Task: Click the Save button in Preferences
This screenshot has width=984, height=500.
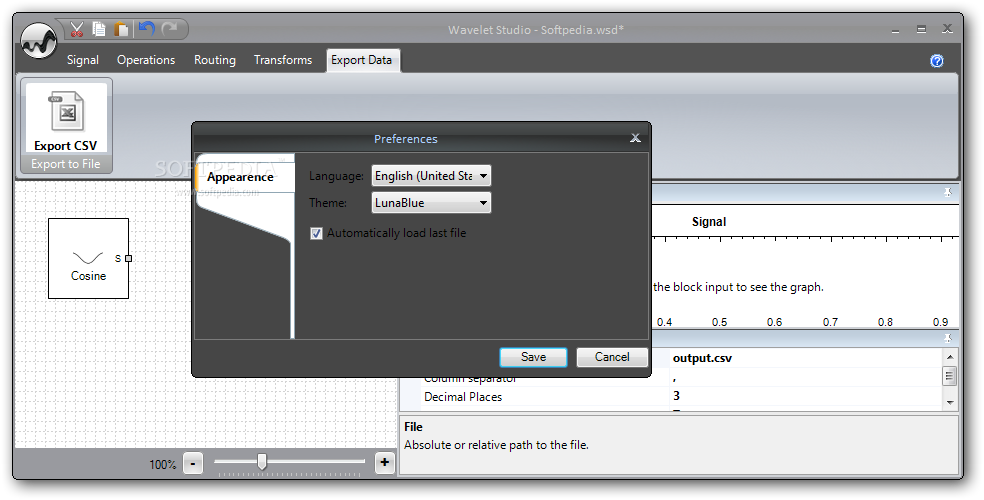Action: click(533, 357)
